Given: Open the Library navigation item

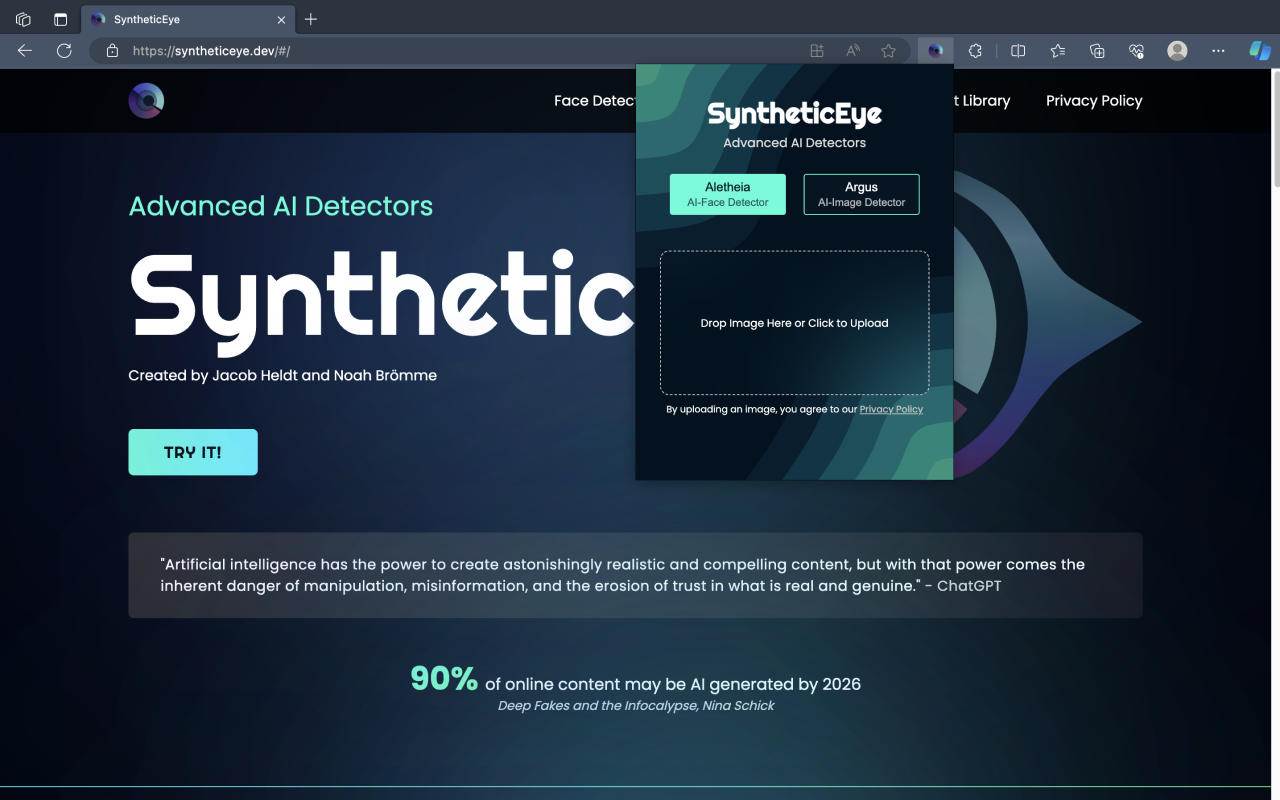Looking at the screenshot, I should pos(981,101).
